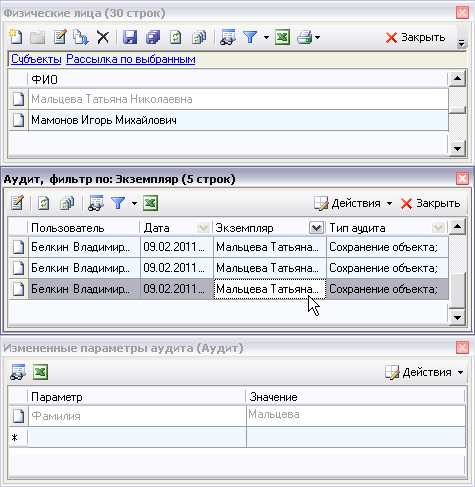Click Закрыть in Аудит toolbar
This screenshot has height=487, width=475.
(x=430, y=203)
